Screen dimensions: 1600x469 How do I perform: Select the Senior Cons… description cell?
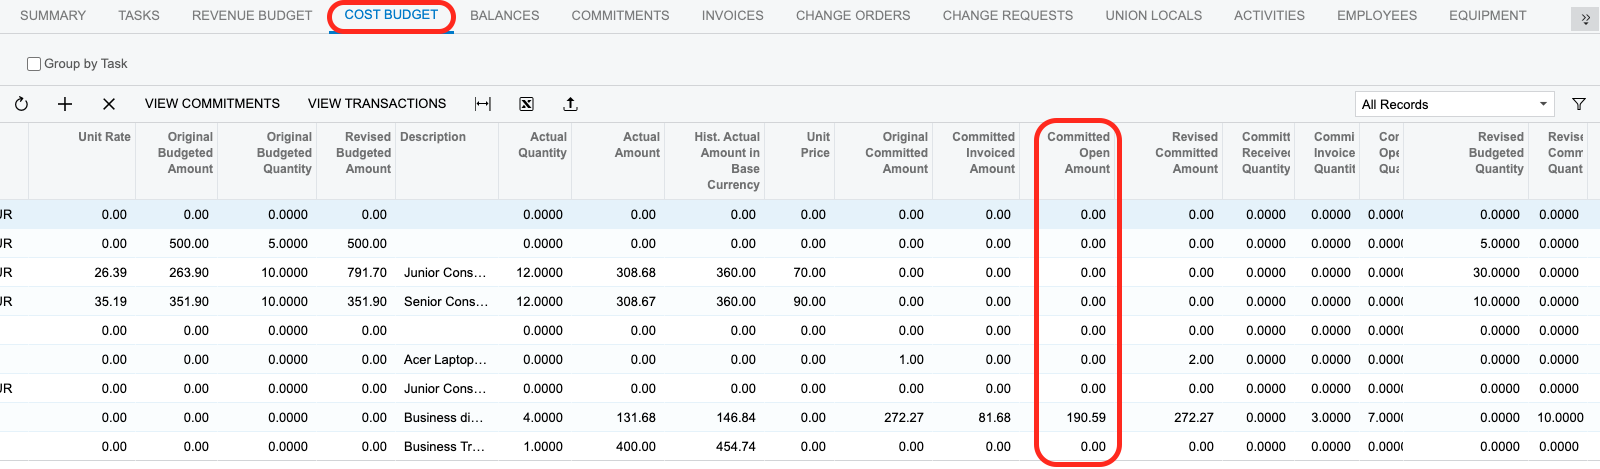445,302
